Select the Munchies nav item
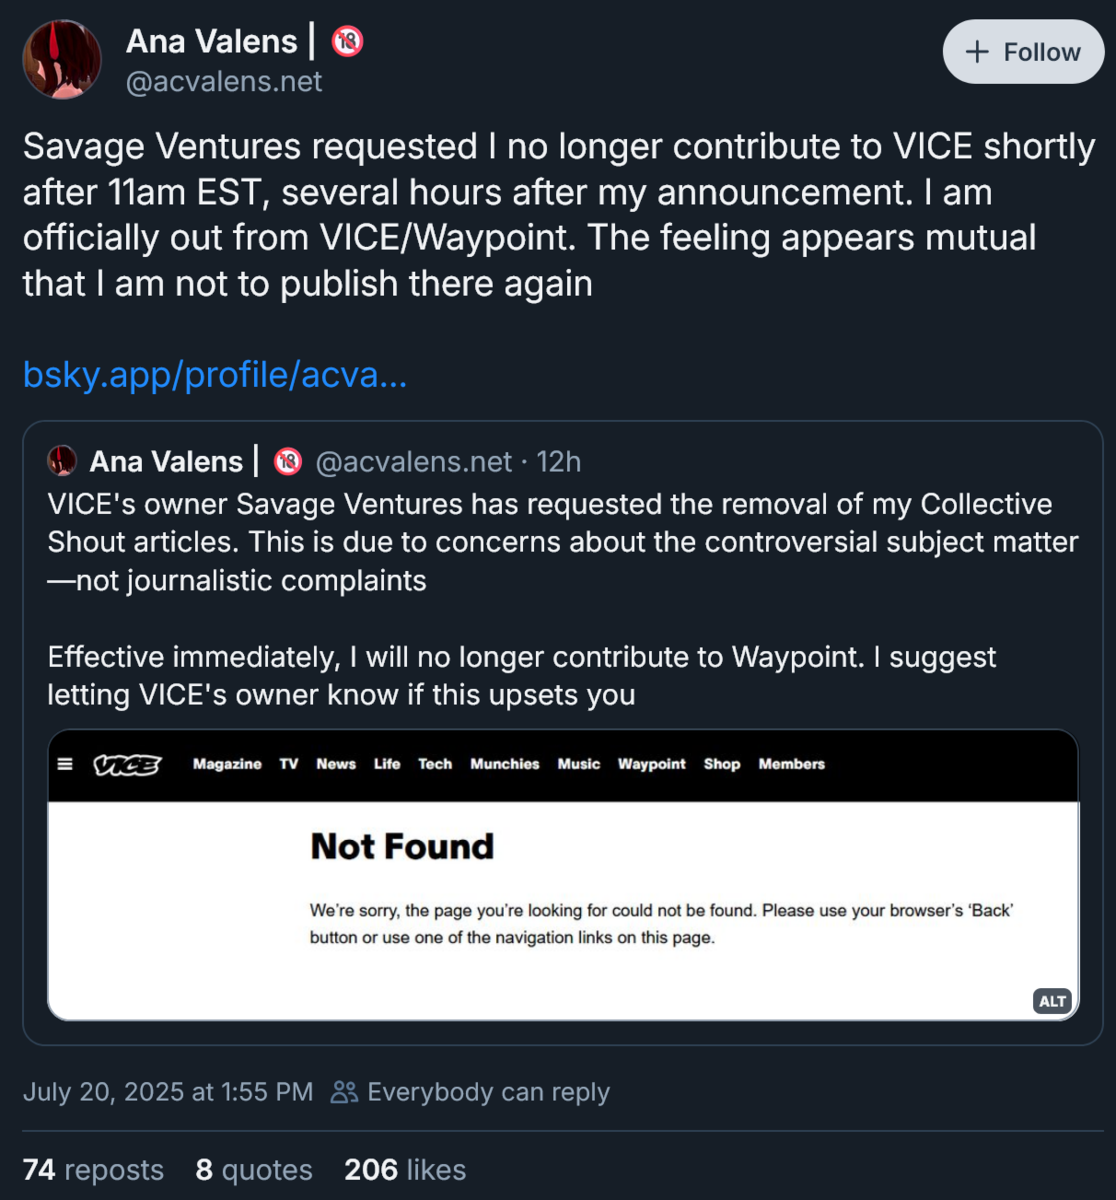The image size is (1116, 1200). coord(504,764)
